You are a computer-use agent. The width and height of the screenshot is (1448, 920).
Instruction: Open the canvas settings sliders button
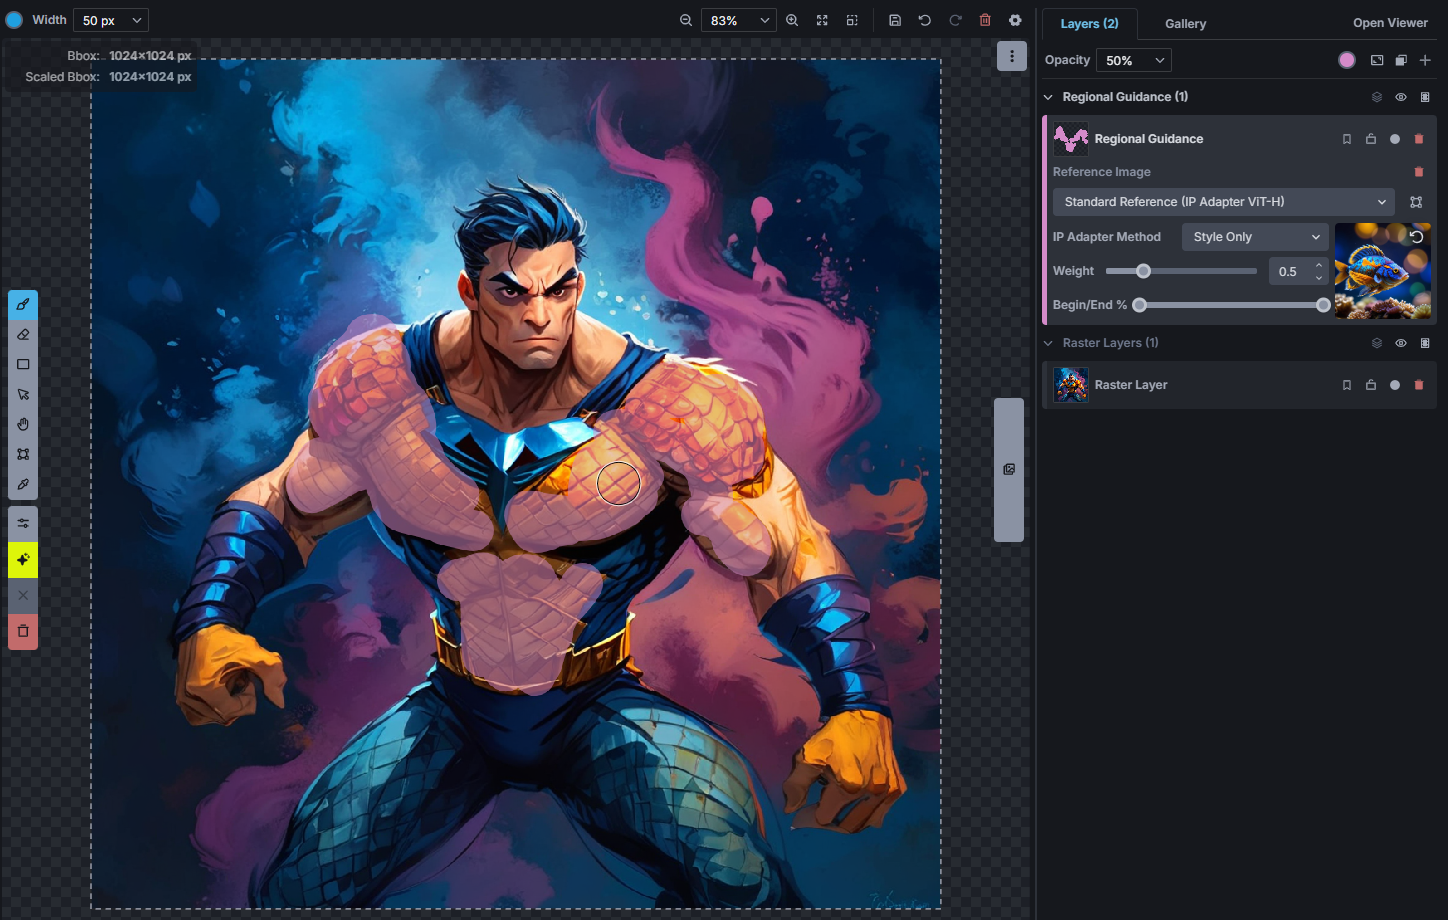tap(23, 523)
